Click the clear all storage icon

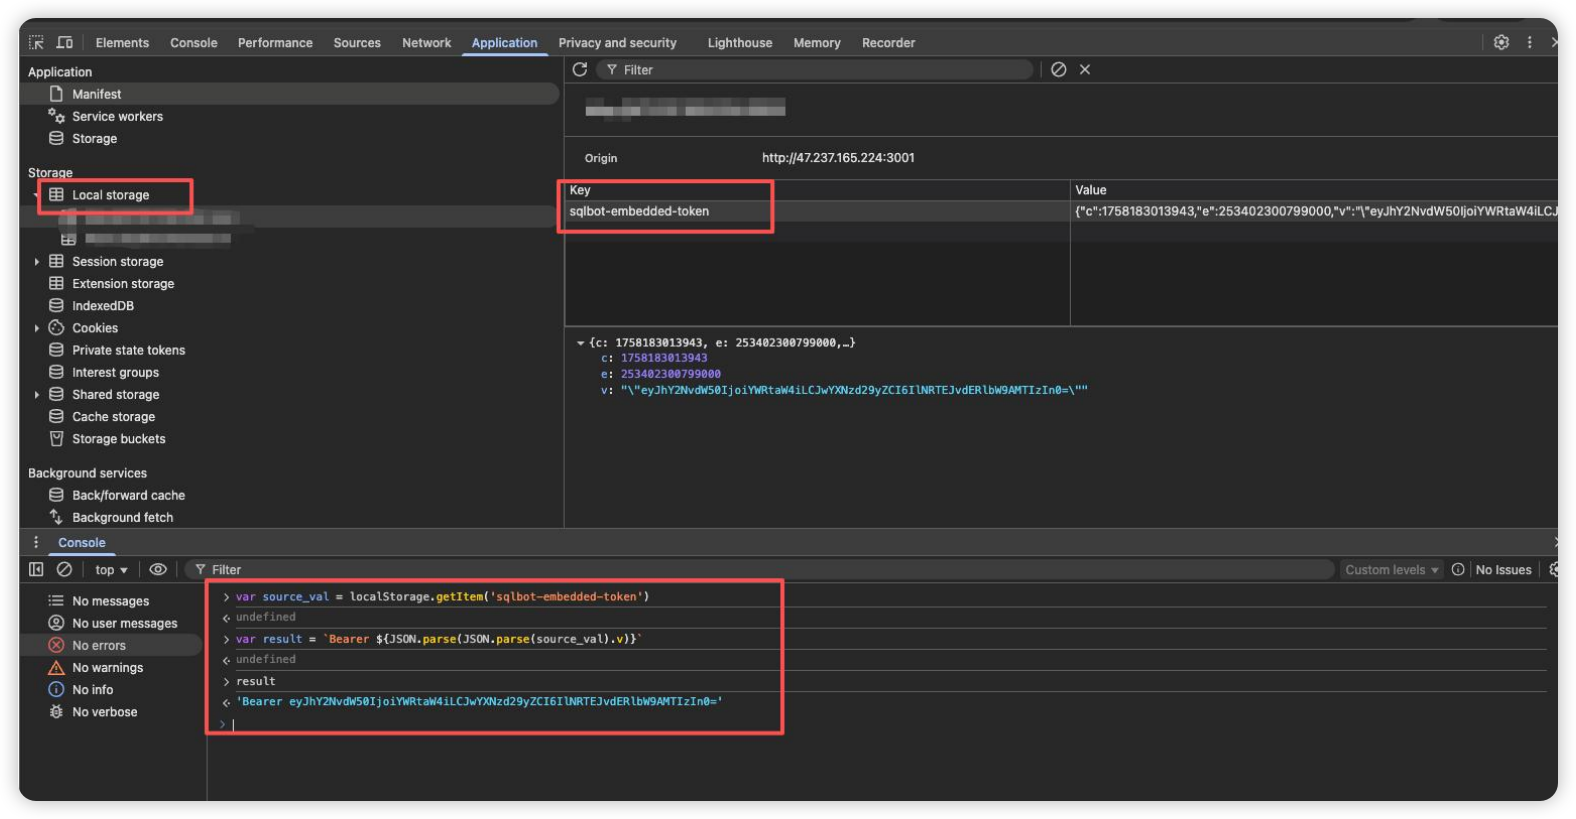(1058, 69)
